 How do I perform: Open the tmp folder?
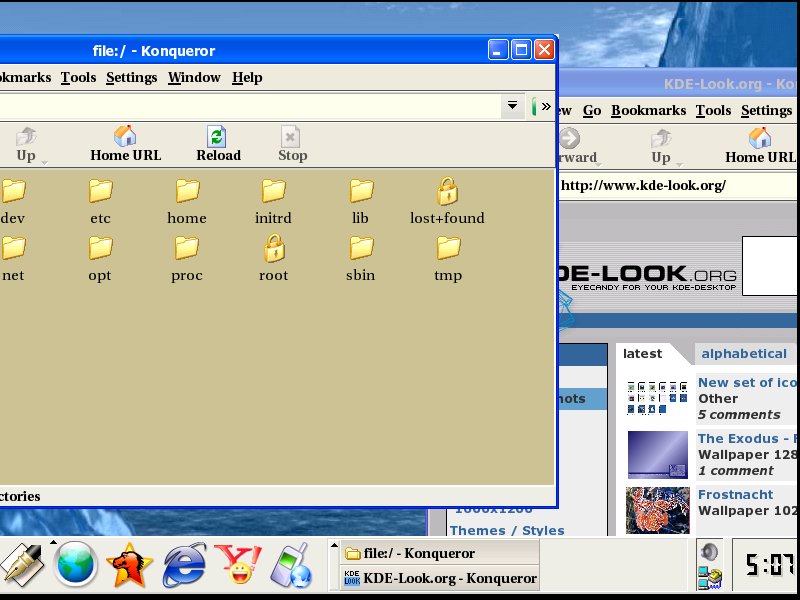point(448,259)
